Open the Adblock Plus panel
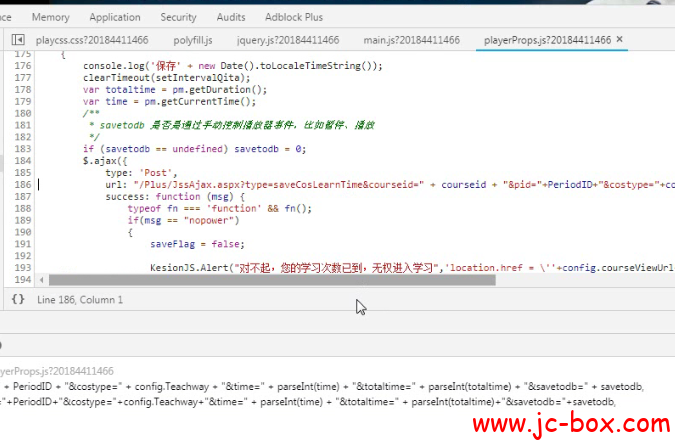Screen dimensions: 675x445 point(294,17)
